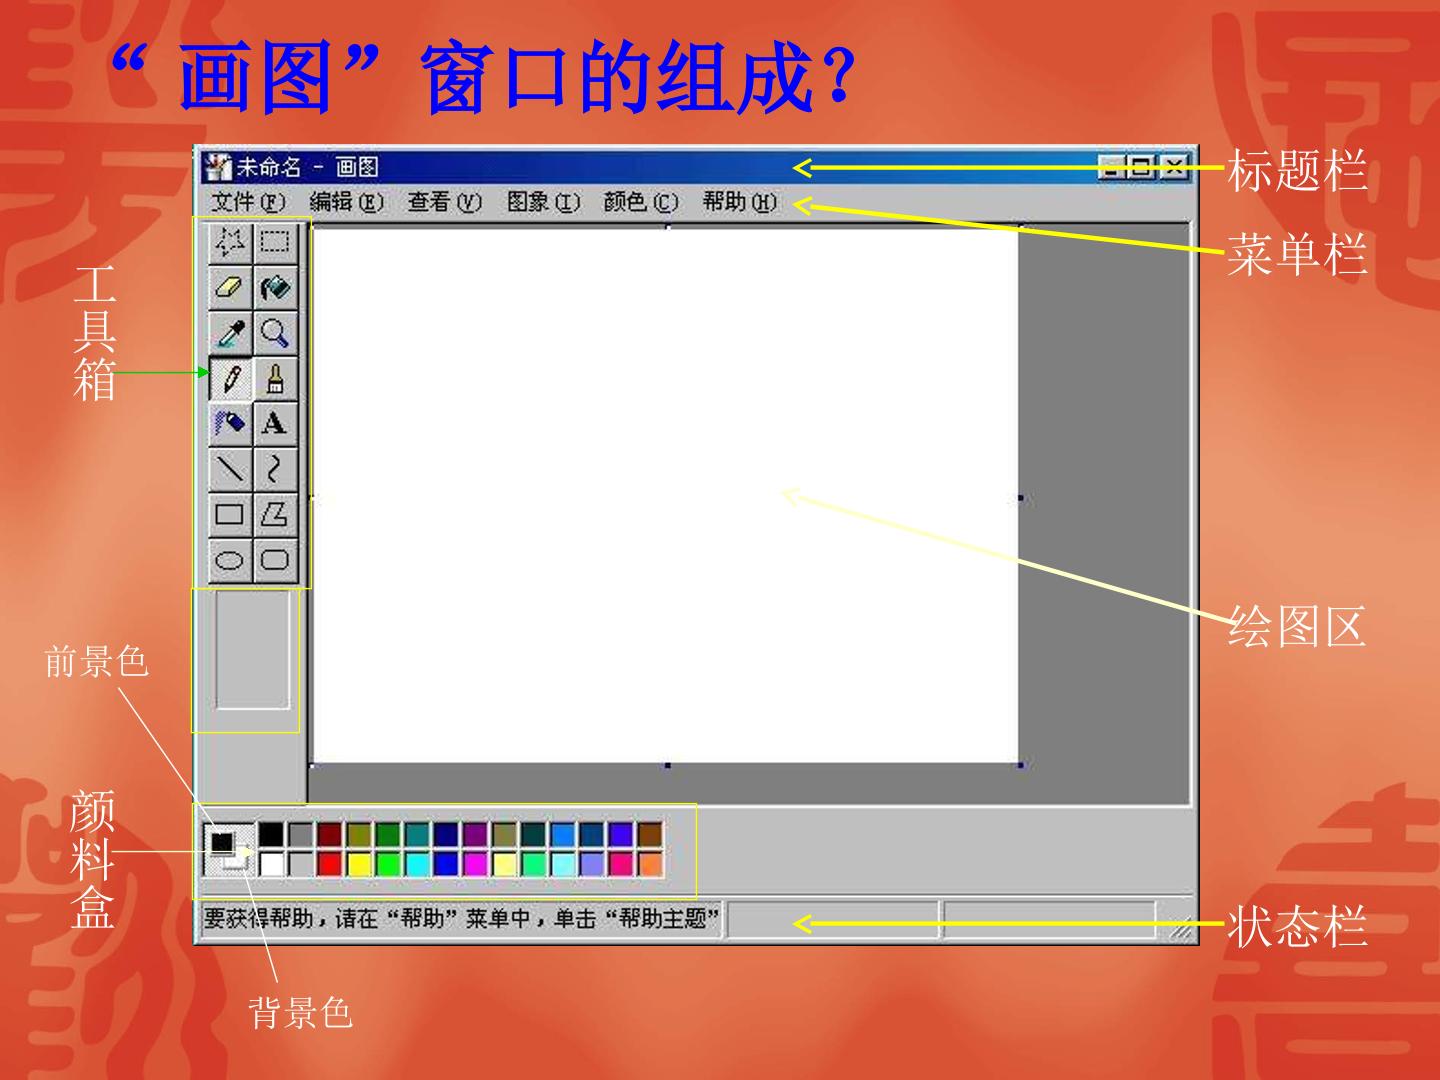Choose the Curve tool
Image resolution: width=1440 pixels, height=1080 pixels.
(x=275, y=469)
